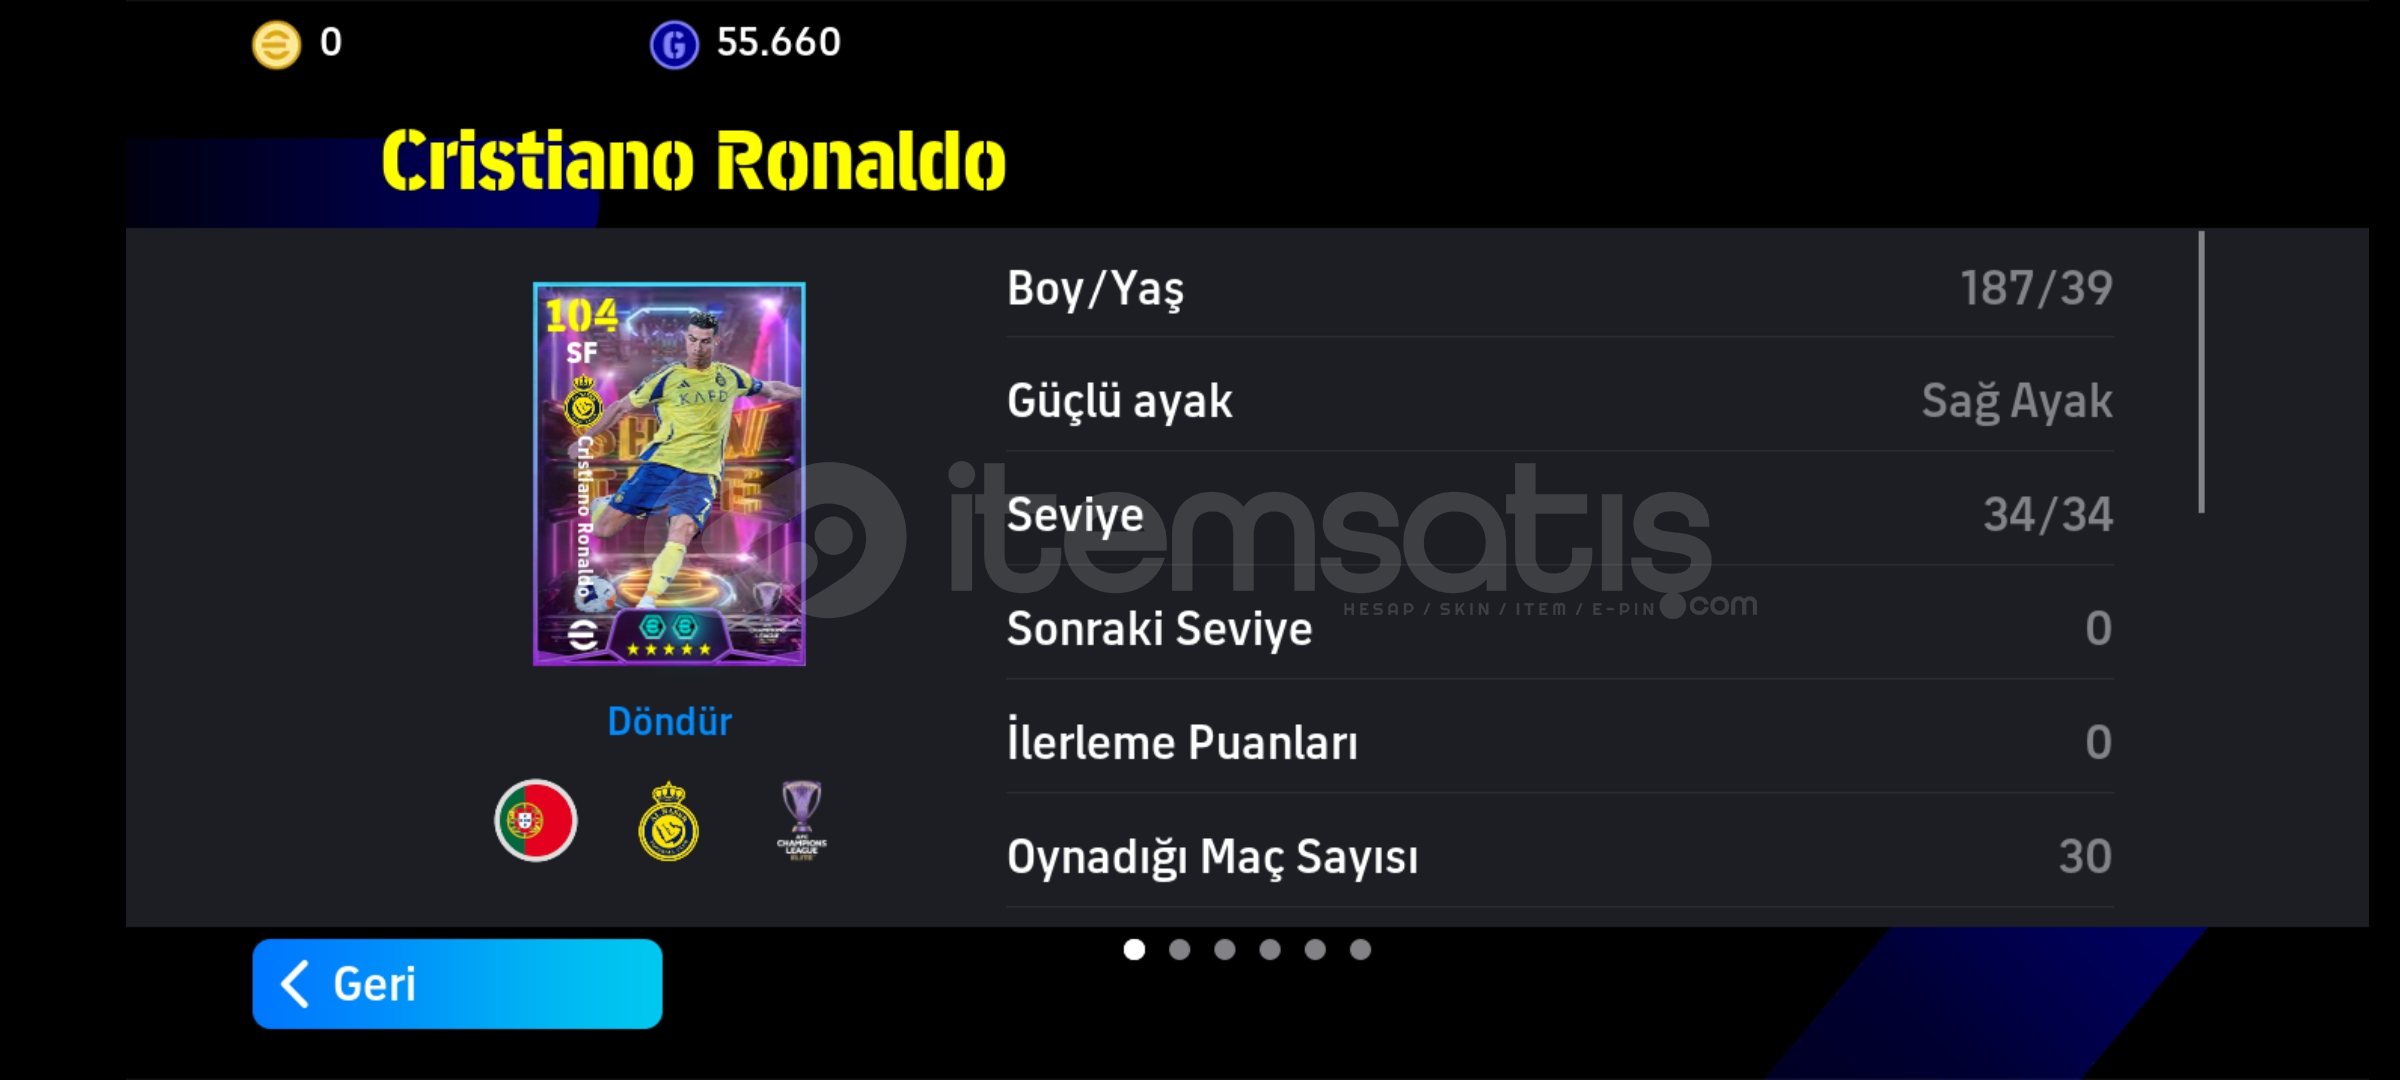Viewport: 2400px width, 1080px height.
Task: Open the Cristiano Ronaldo player card
Action: coord(669,474)
